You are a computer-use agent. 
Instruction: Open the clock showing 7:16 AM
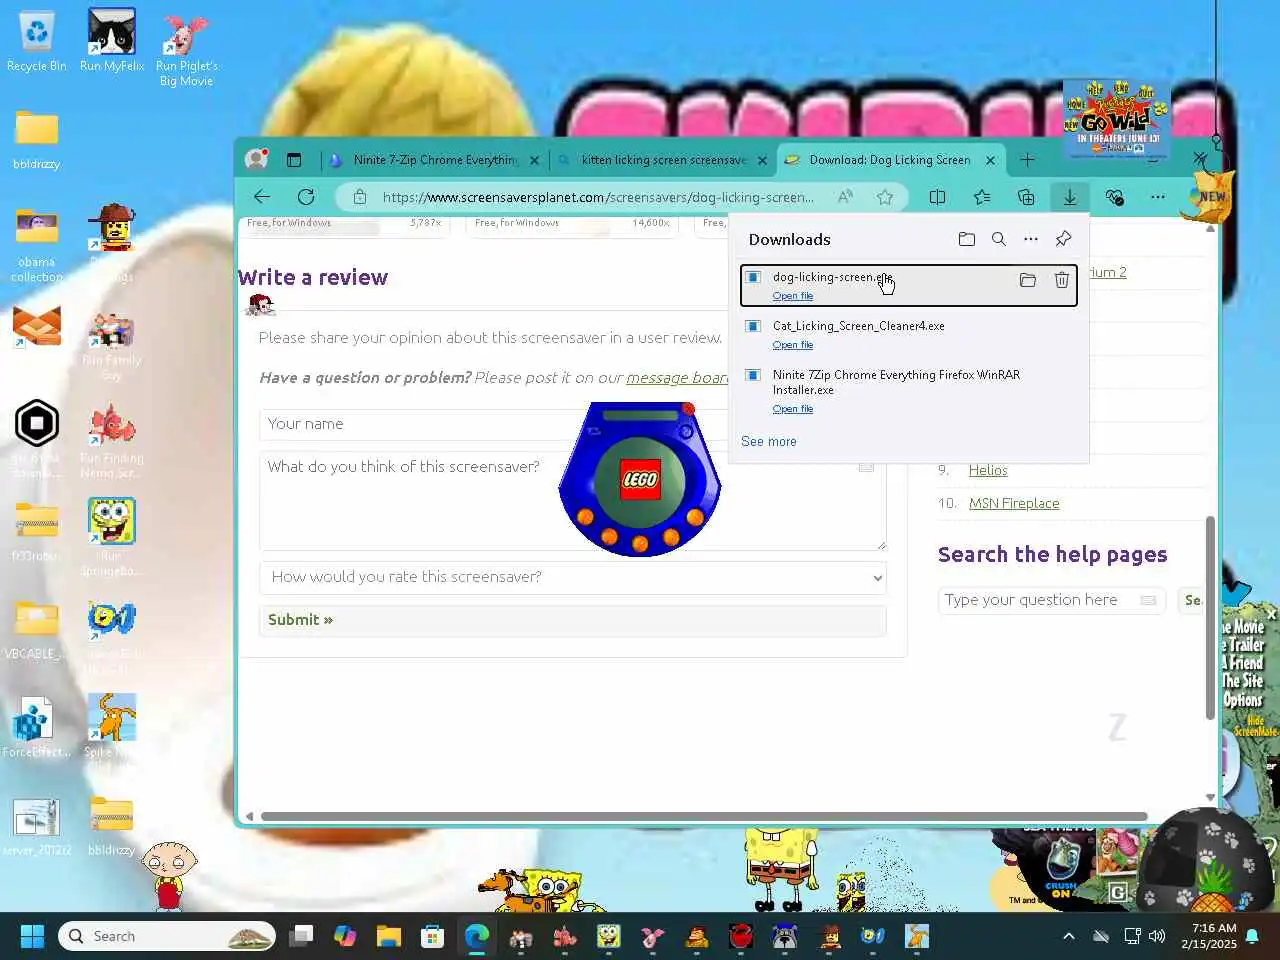(x=1209, y=936)
